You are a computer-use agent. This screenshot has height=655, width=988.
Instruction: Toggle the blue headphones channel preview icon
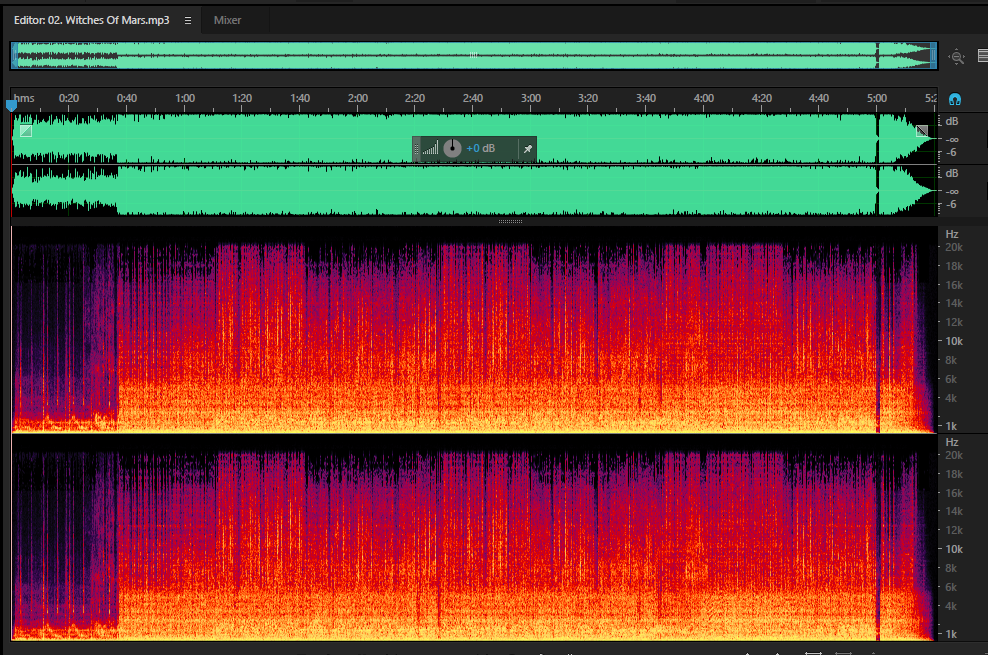[955, 99]
